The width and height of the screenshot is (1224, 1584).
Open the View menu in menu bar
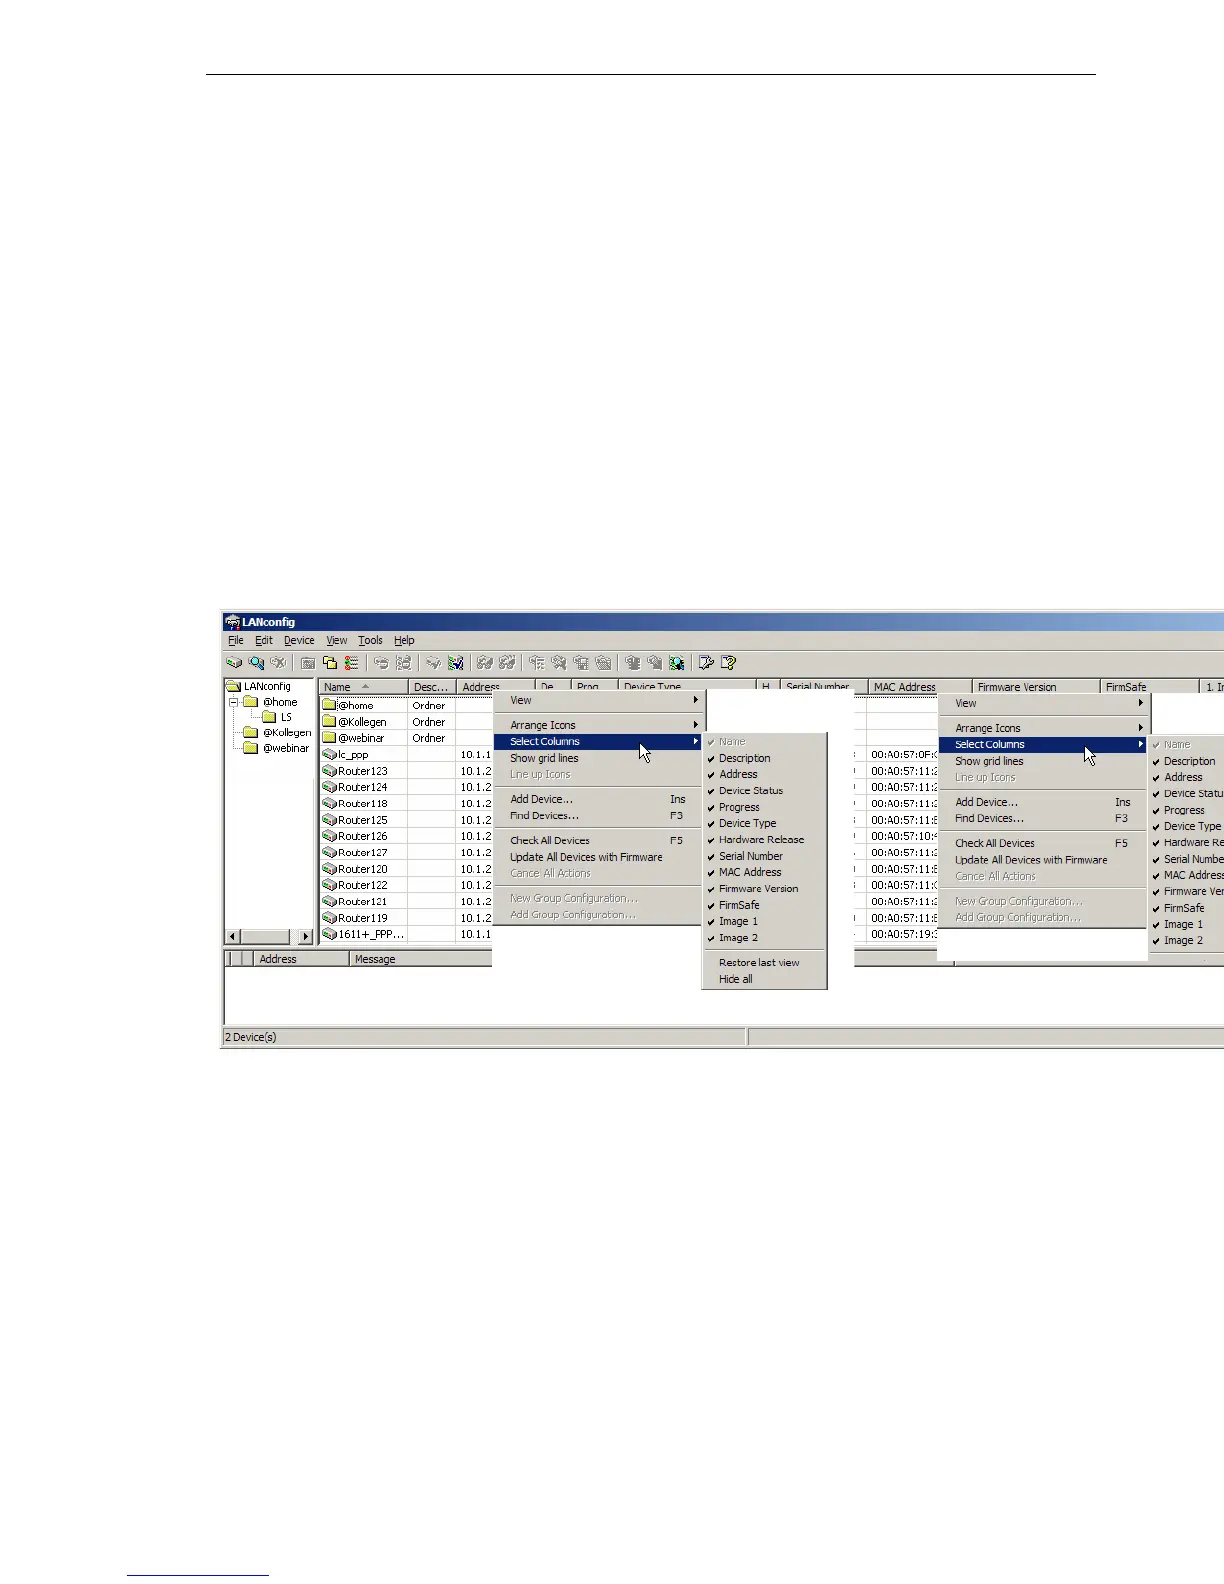pos(337,640)
